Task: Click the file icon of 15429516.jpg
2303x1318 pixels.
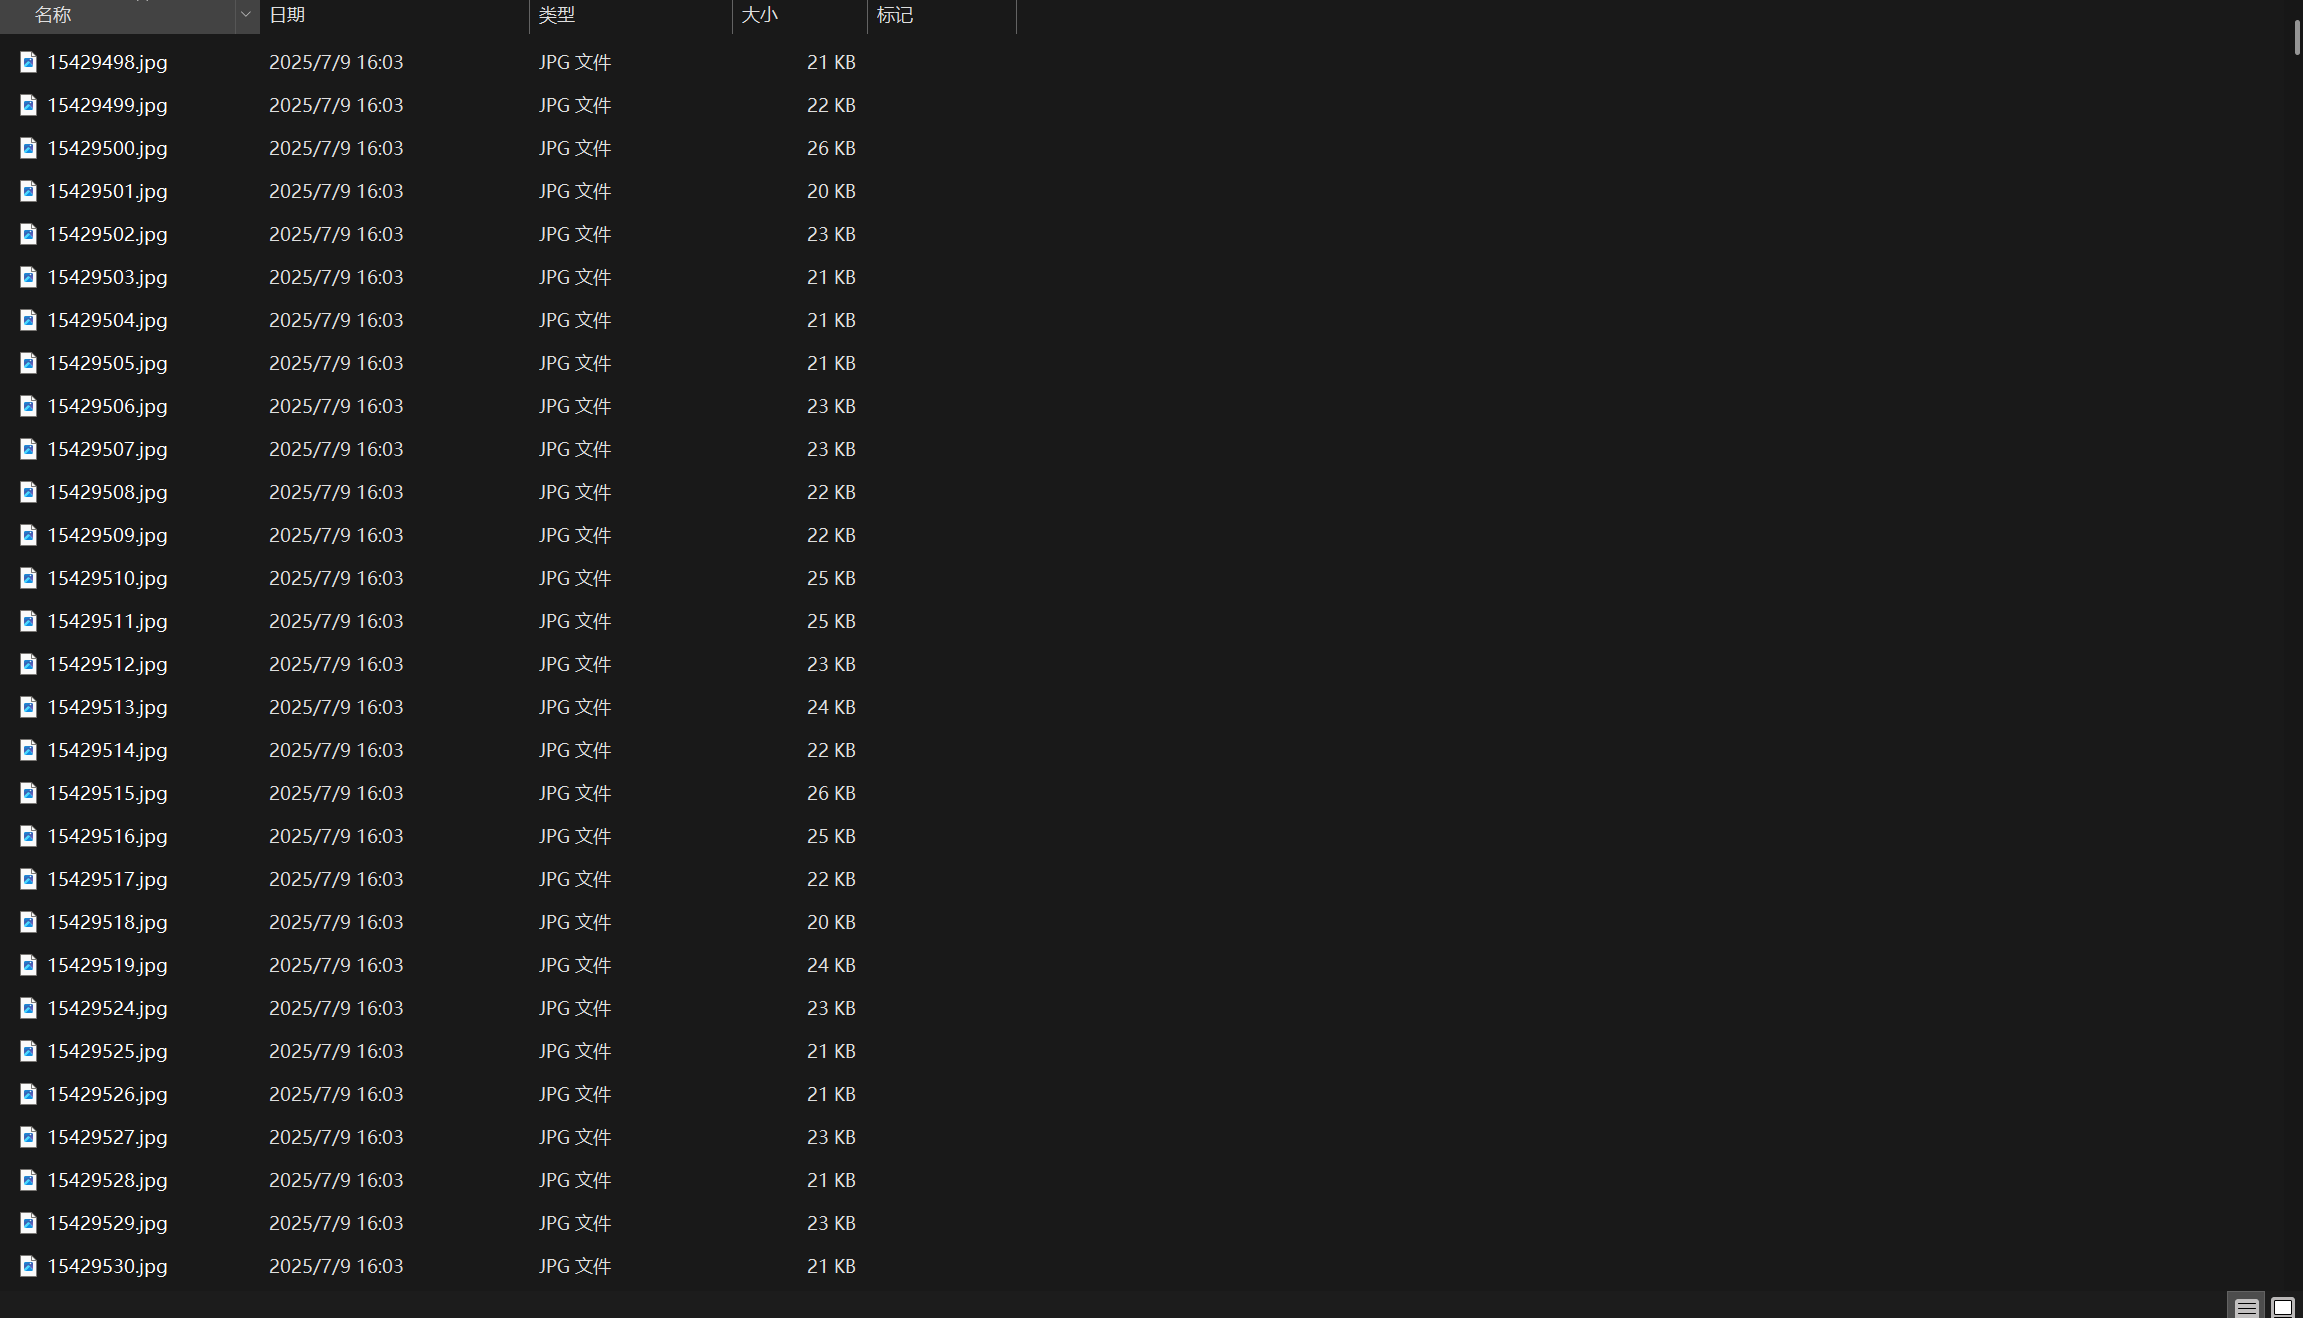Action: 29,836
